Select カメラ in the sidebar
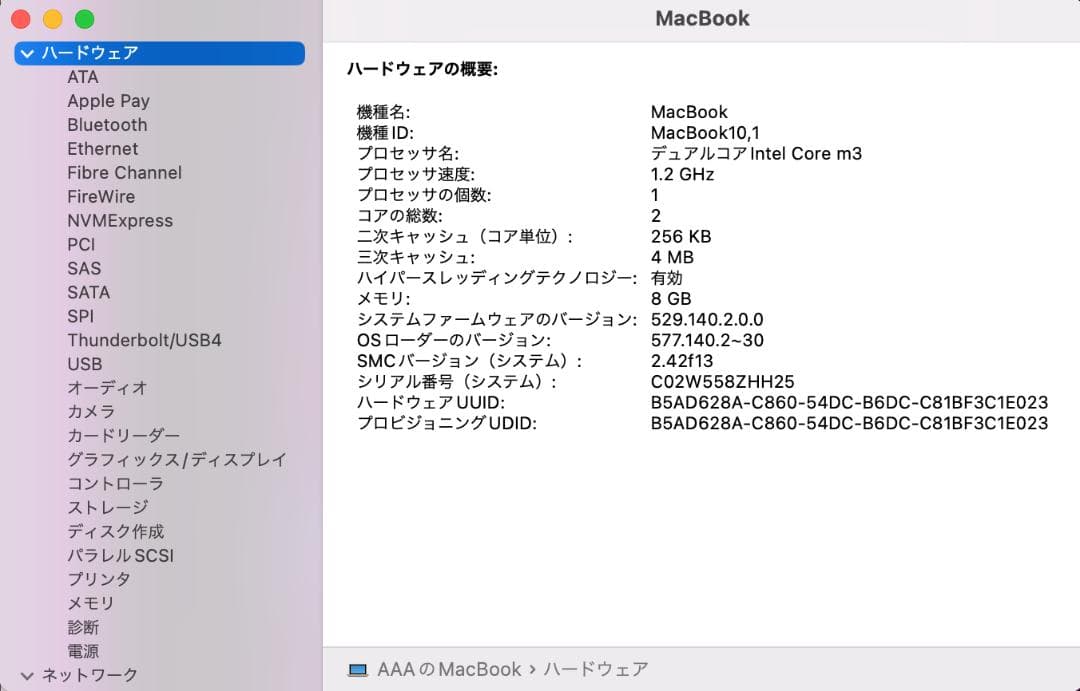The width and height of the screenshot is (1080, 691). tap(89, 411)
